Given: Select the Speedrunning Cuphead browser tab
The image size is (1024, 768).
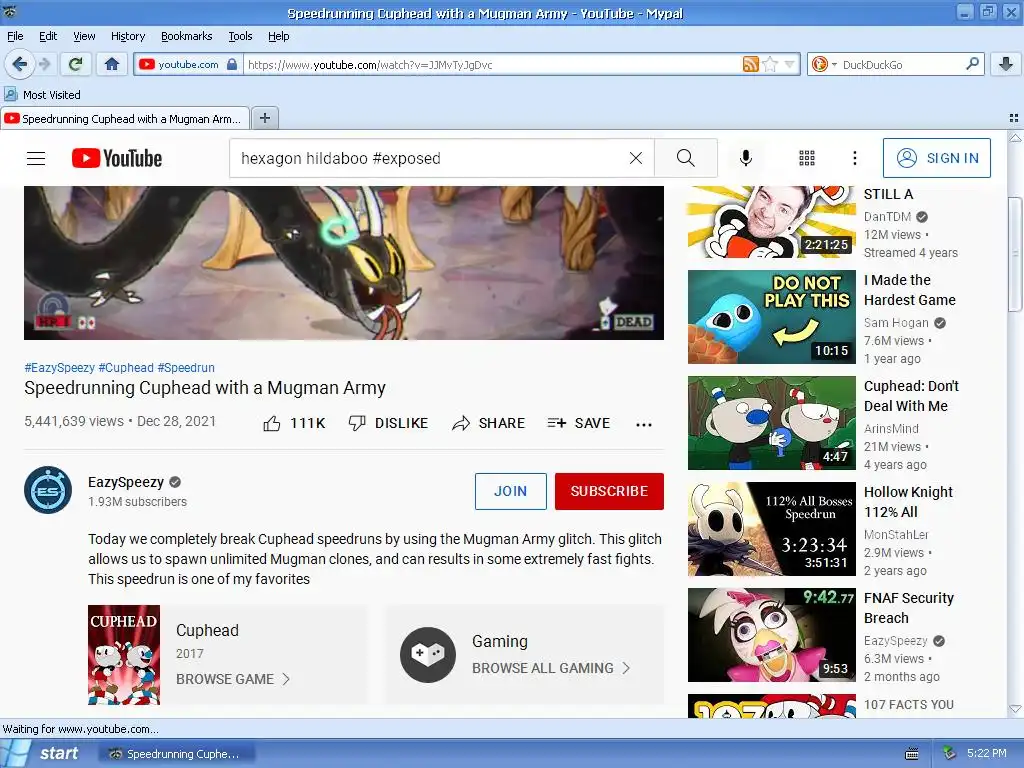Looking at the screenshot, I should (x=125, y=118).
